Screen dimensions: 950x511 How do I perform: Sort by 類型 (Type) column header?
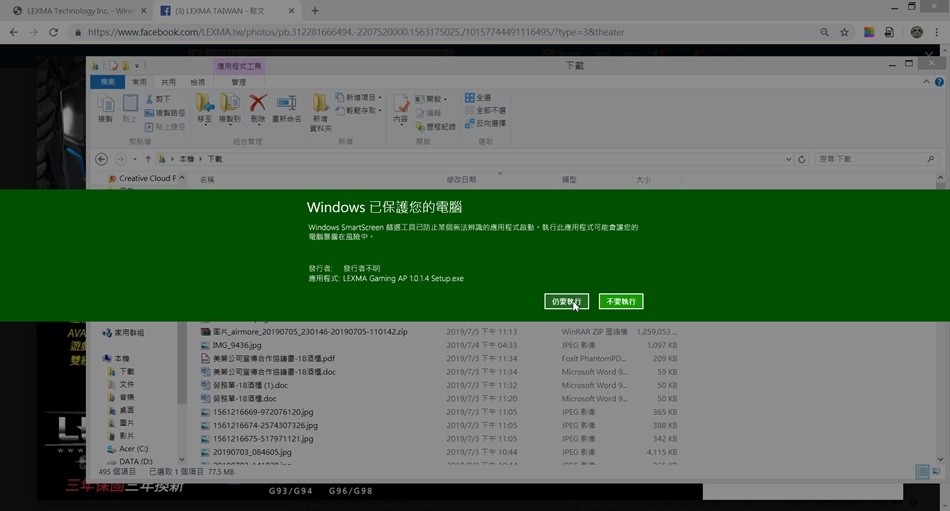point(569,179)
